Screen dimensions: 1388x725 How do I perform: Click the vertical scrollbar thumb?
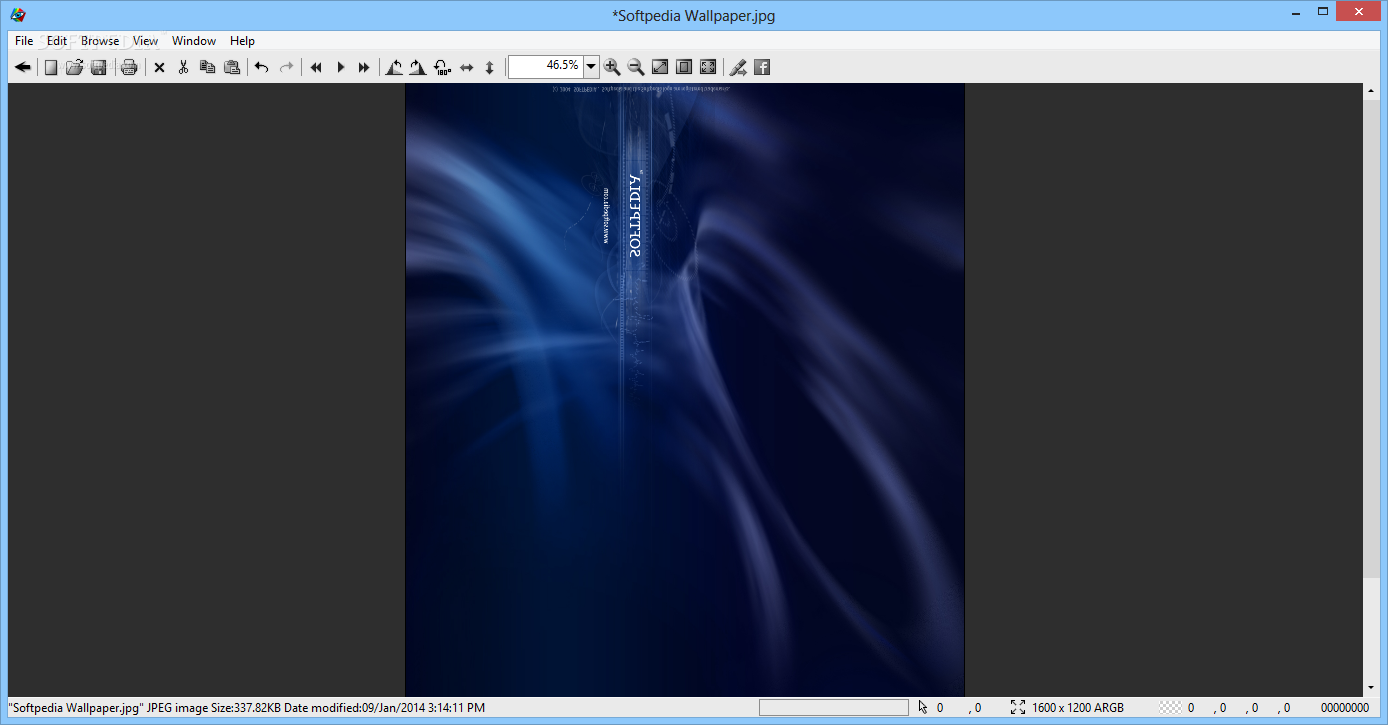1371,338
